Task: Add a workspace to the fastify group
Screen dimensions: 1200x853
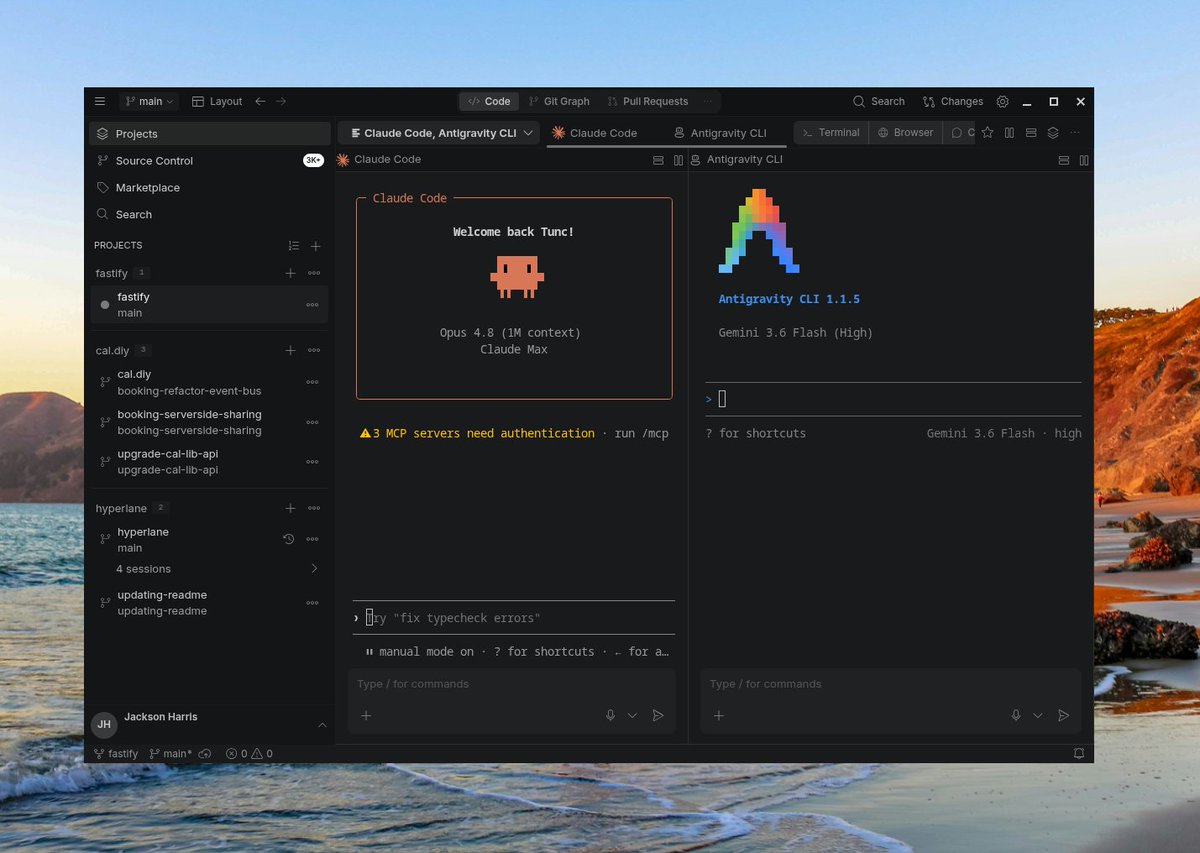Action: 290,273
